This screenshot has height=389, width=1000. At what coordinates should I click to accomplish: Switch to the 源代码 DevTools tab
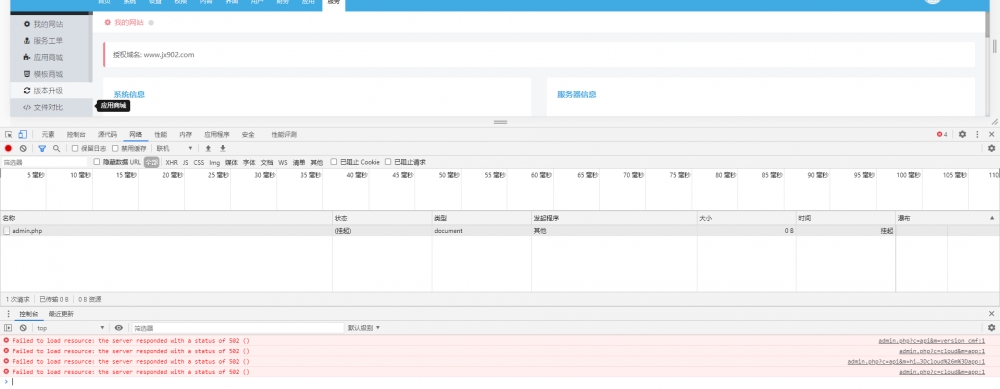click(x=107, y=135)
